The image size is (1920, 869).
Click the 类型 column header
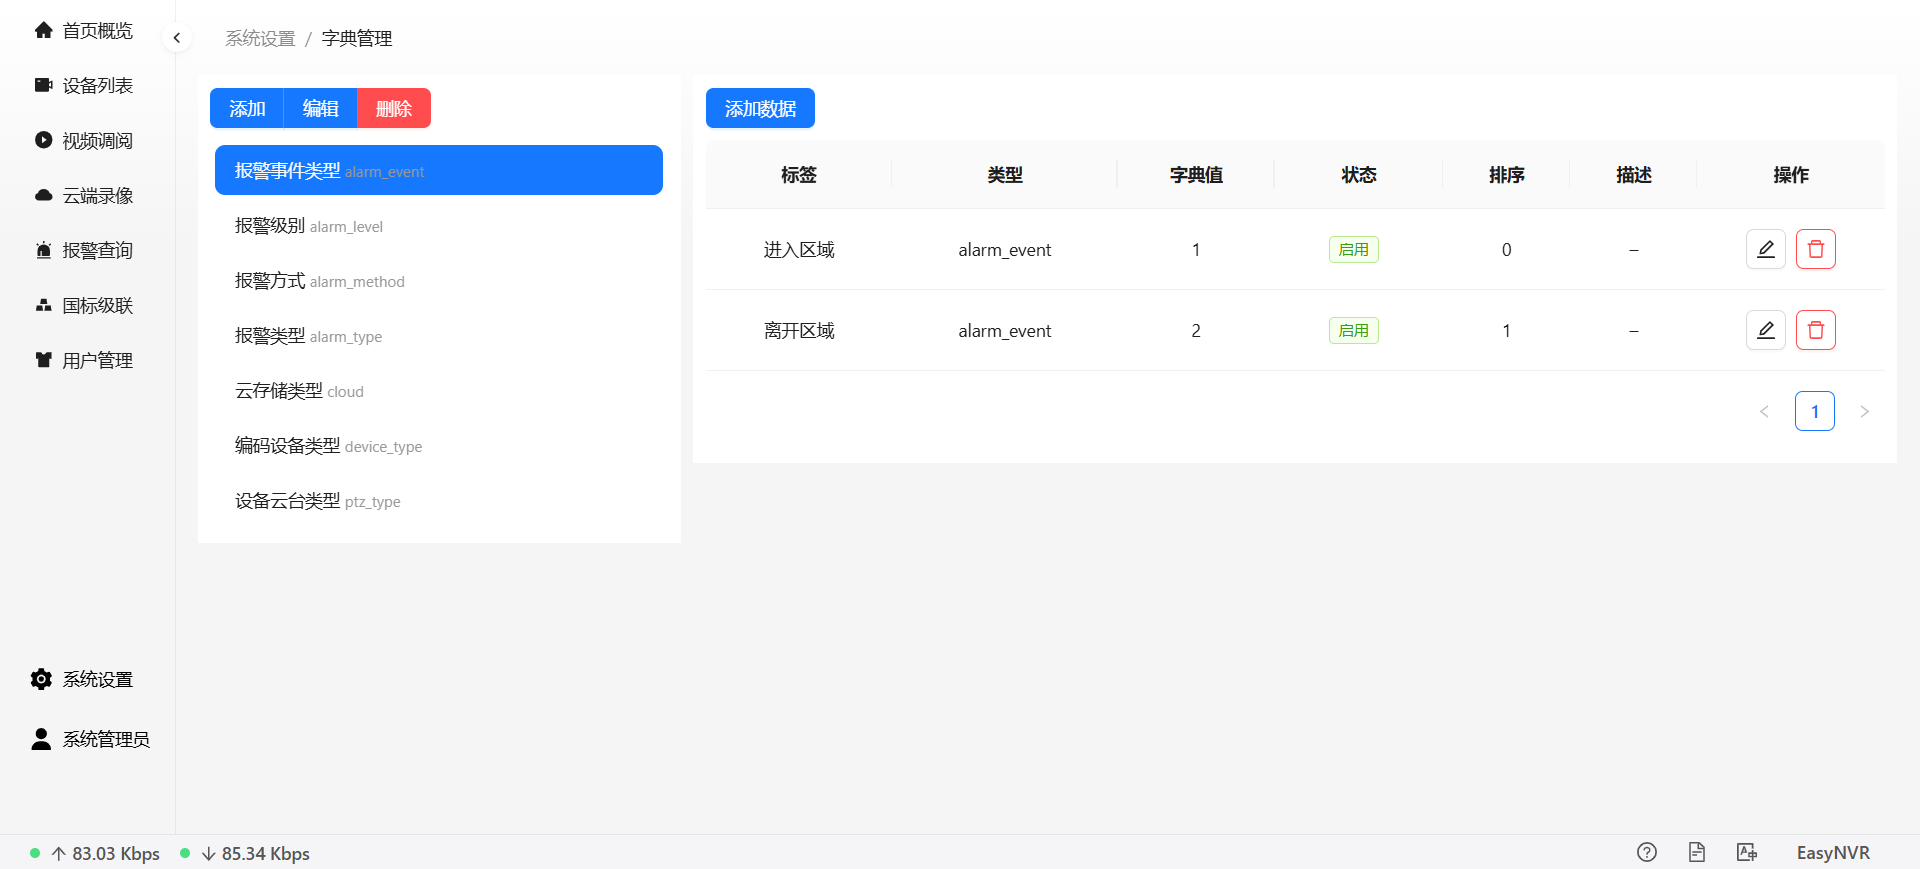(x=1005, y=175)
